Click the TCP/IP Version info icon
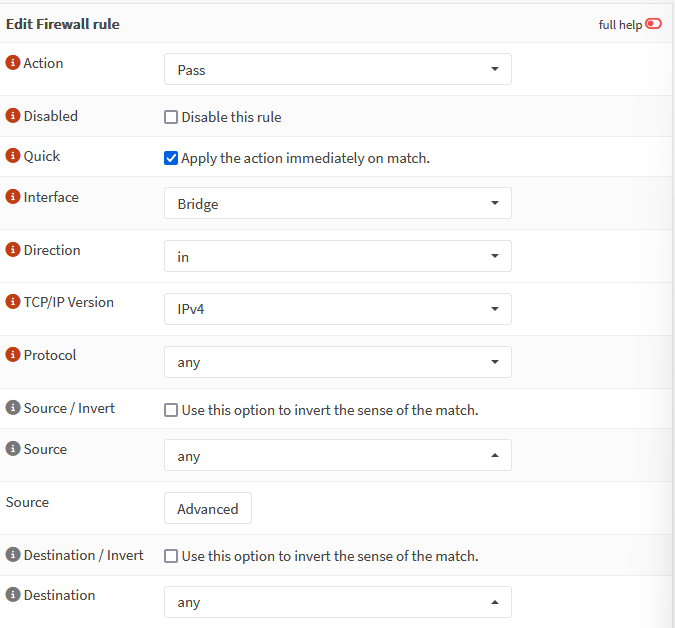675x628 pixels. click(13, 302)
